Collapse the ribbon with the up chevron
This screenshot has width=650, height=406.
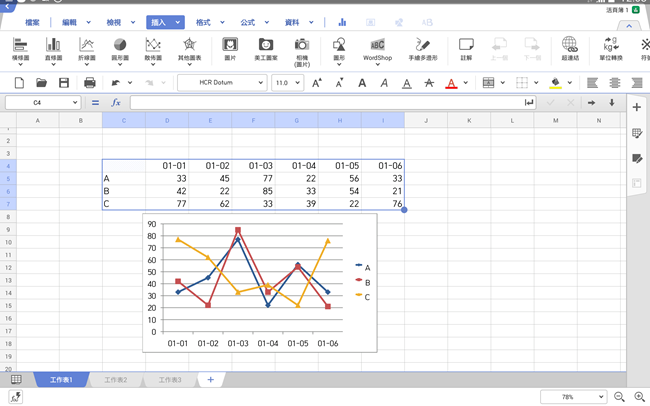(x=629, y=26)
